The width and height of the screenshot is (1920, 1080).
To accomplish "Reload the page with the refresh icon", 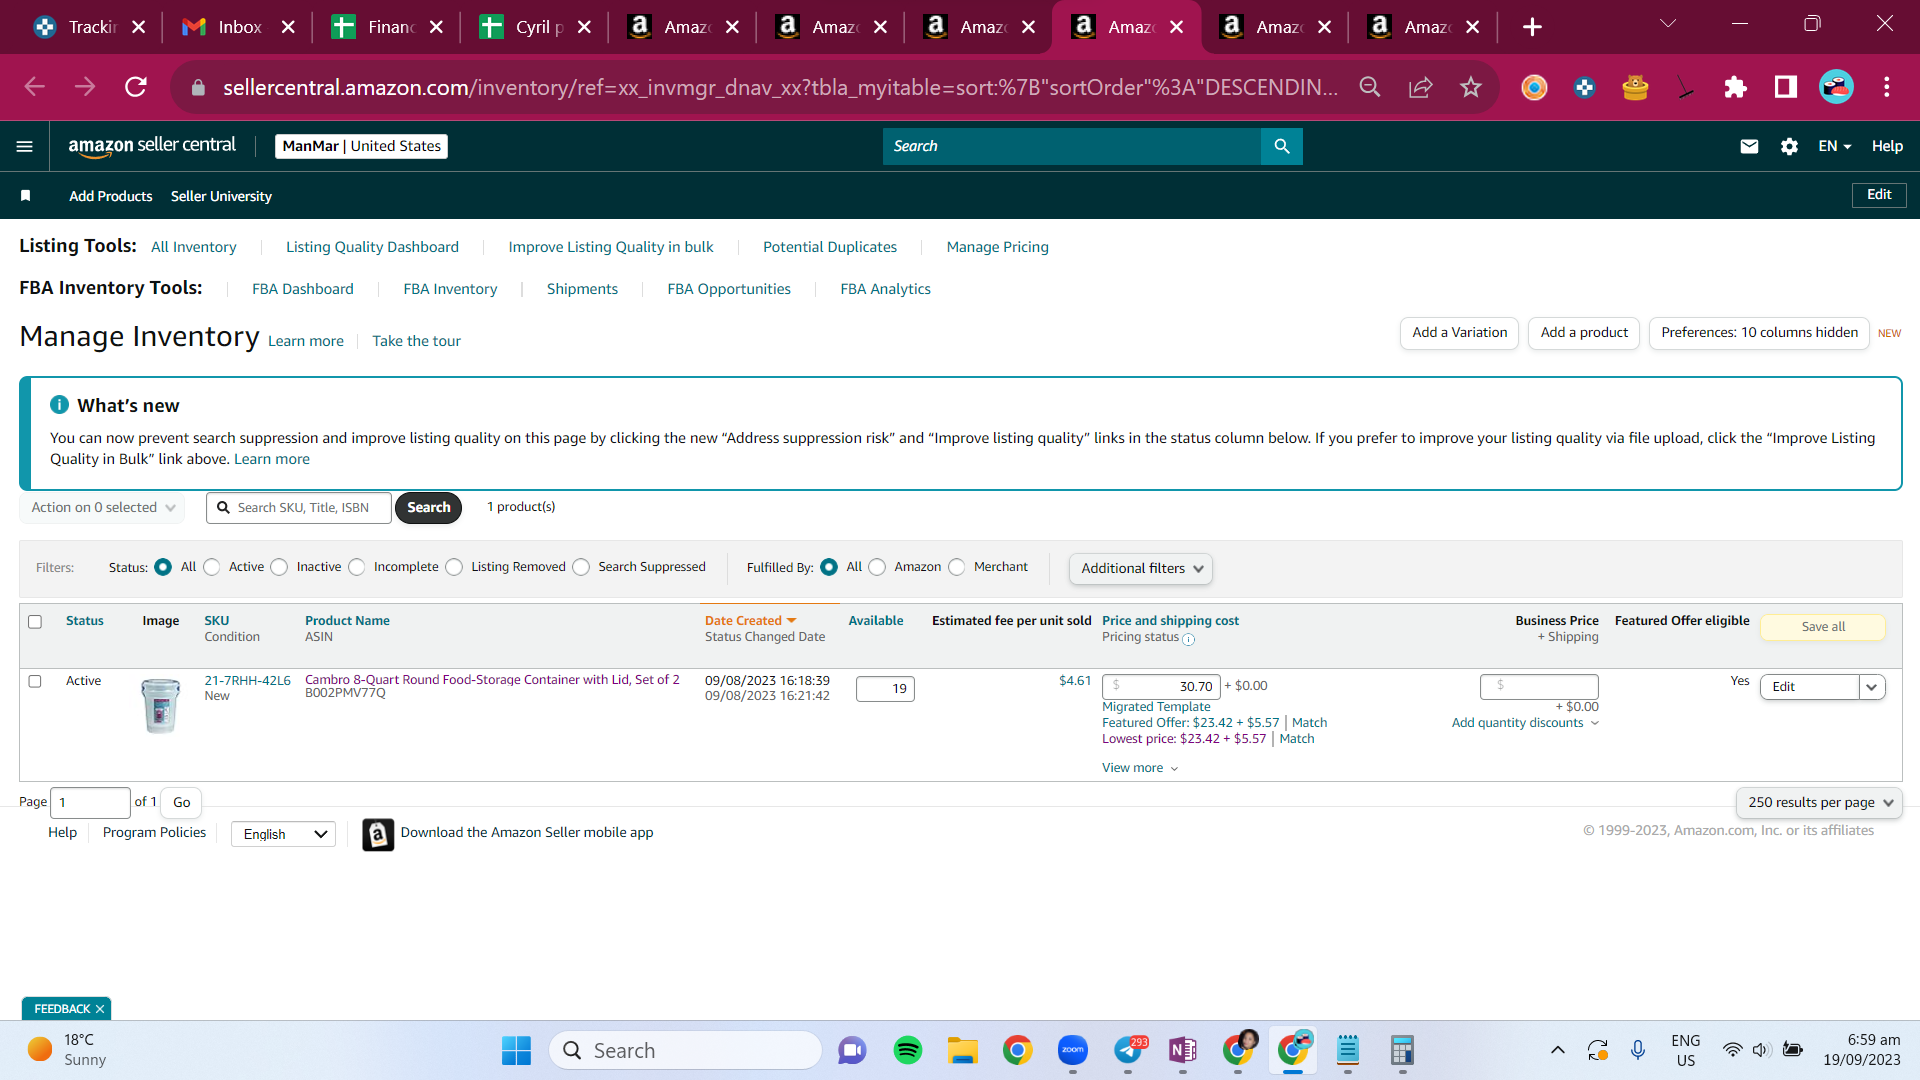I will coord(136,88).
